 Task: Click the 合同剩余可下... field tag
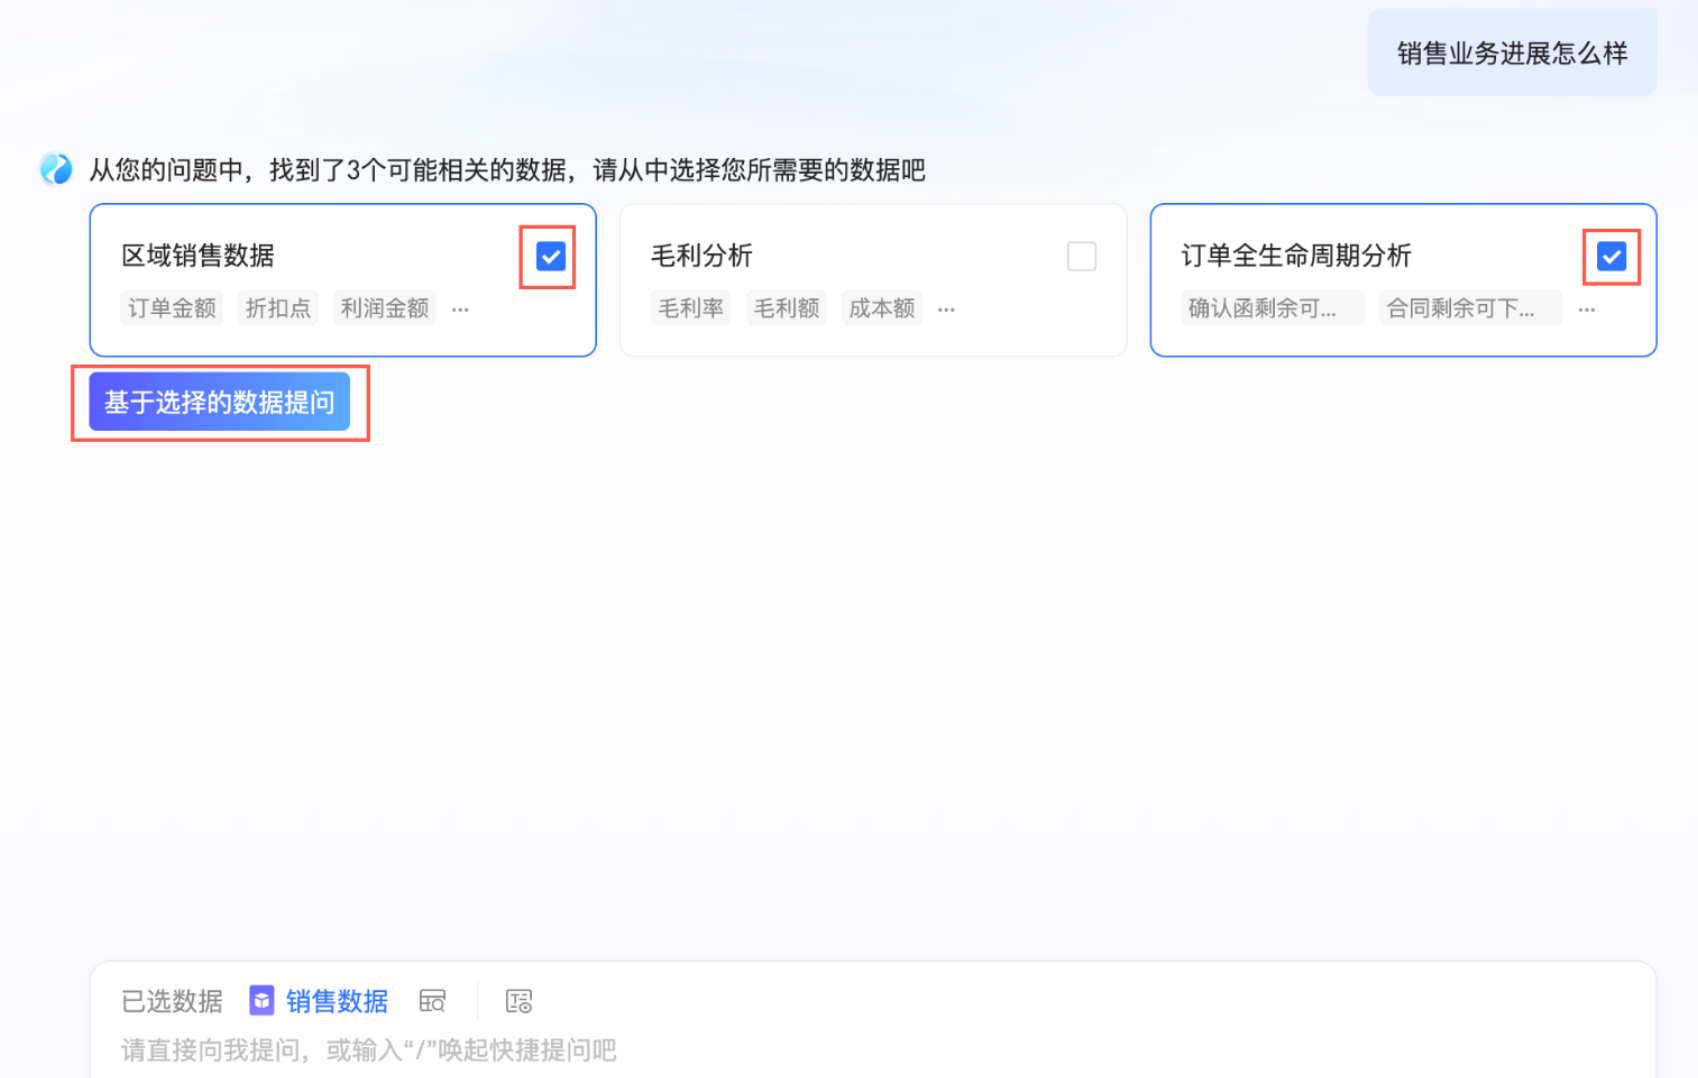coord(1471,308)
